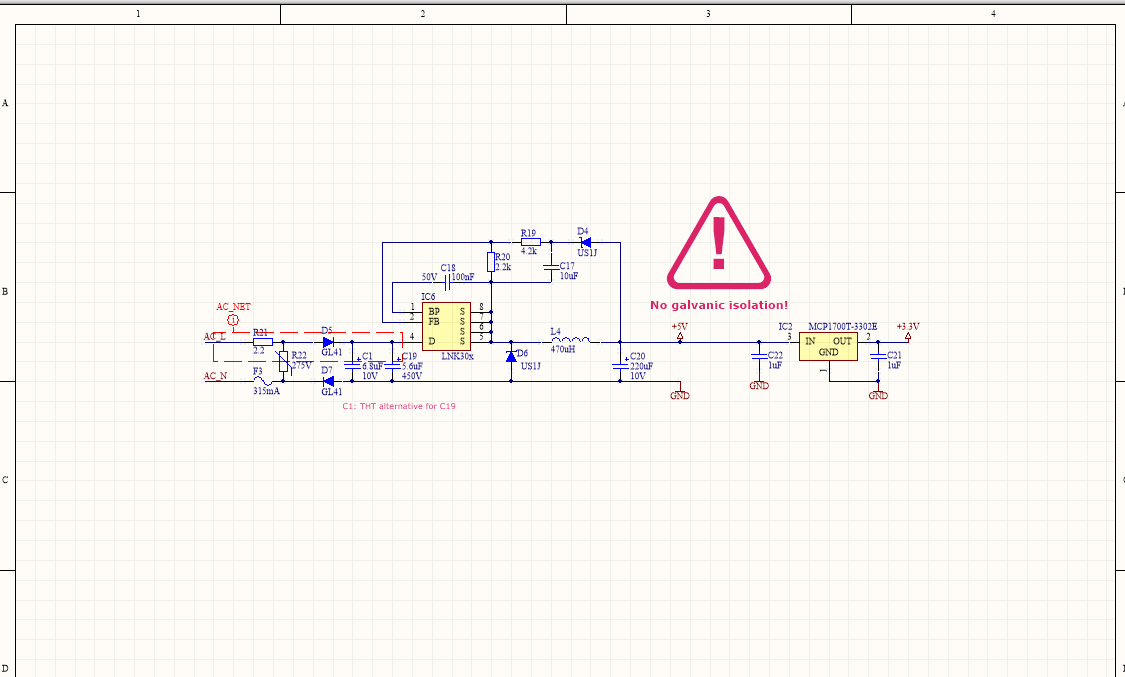Click the 4.2k value under R19

coord(529,251)
